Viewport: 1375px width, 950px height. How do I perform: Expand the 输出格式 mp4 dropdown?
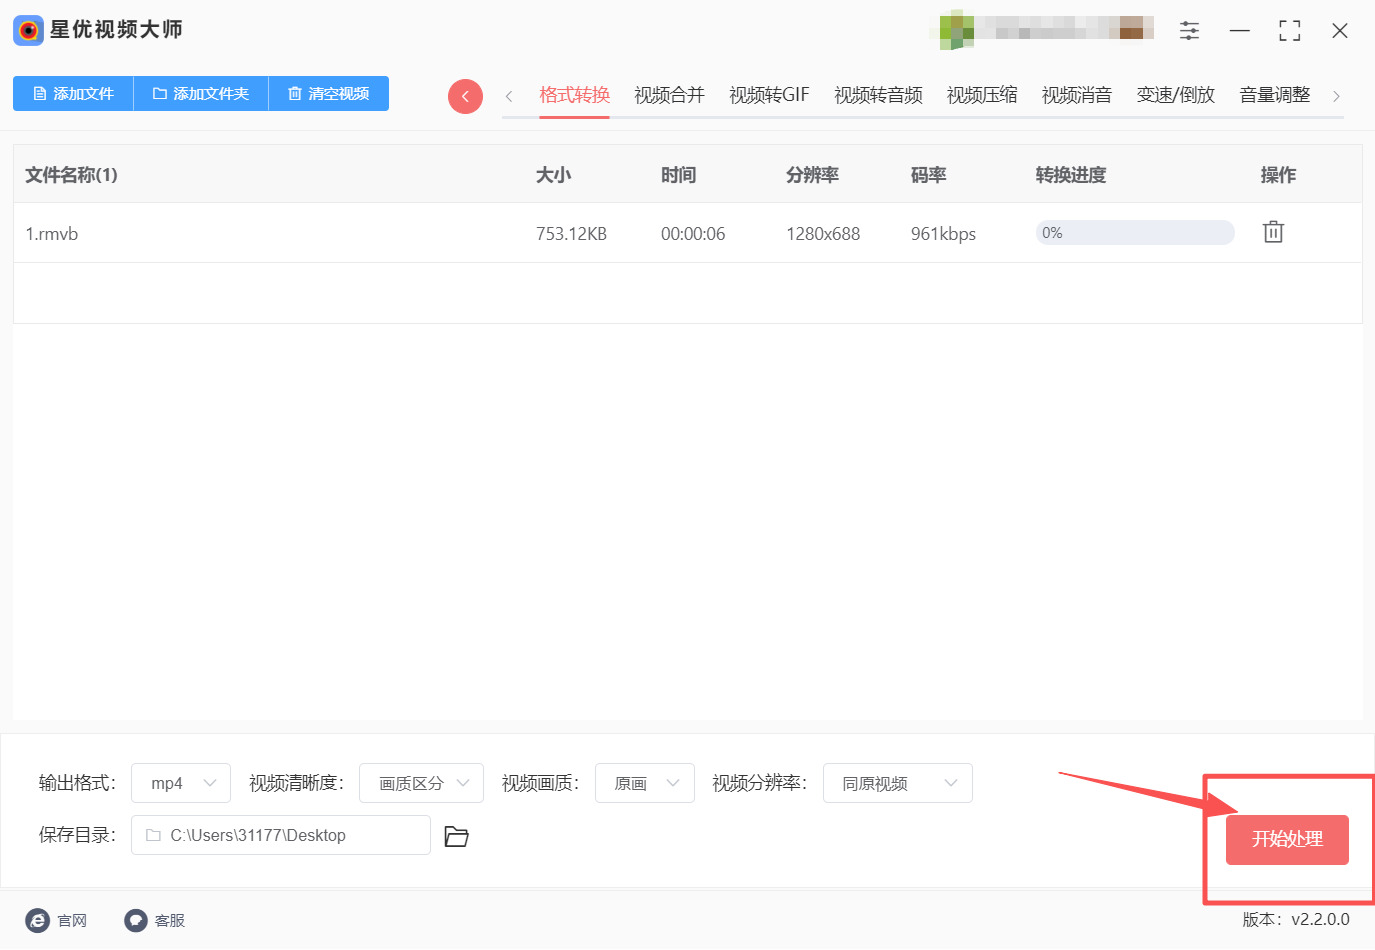(181, 783)
